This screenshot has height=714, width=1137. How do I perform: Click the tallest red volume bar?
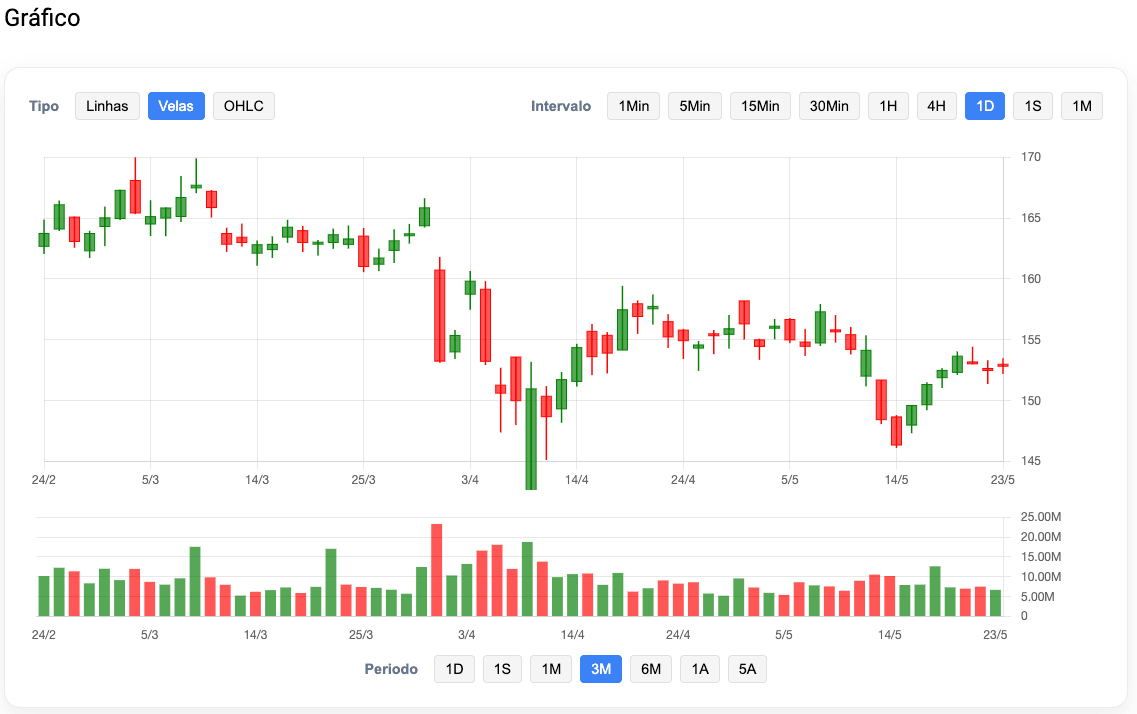[x=436, y=570]
